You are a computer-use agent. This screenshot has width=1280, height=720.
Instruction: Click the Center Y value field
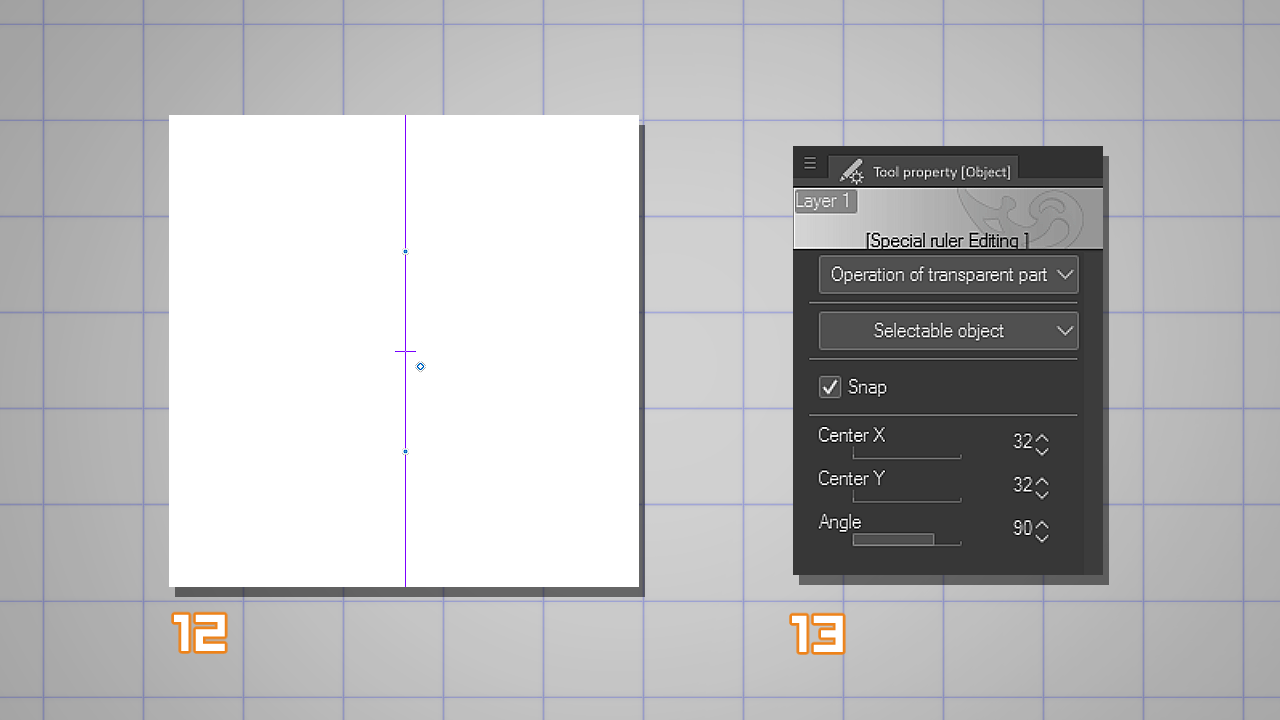coord(1021,485)
